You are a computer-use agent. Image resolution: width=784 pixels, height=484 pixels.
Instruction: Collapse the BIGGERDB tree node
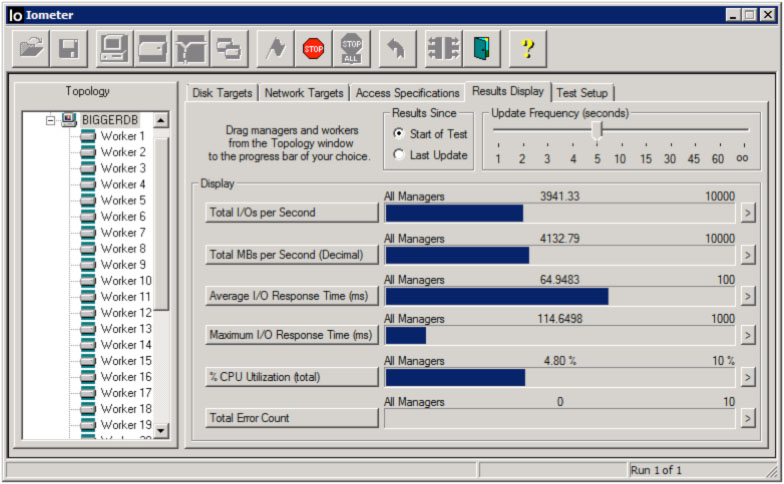pyautogui.click(x=50, y=120)
